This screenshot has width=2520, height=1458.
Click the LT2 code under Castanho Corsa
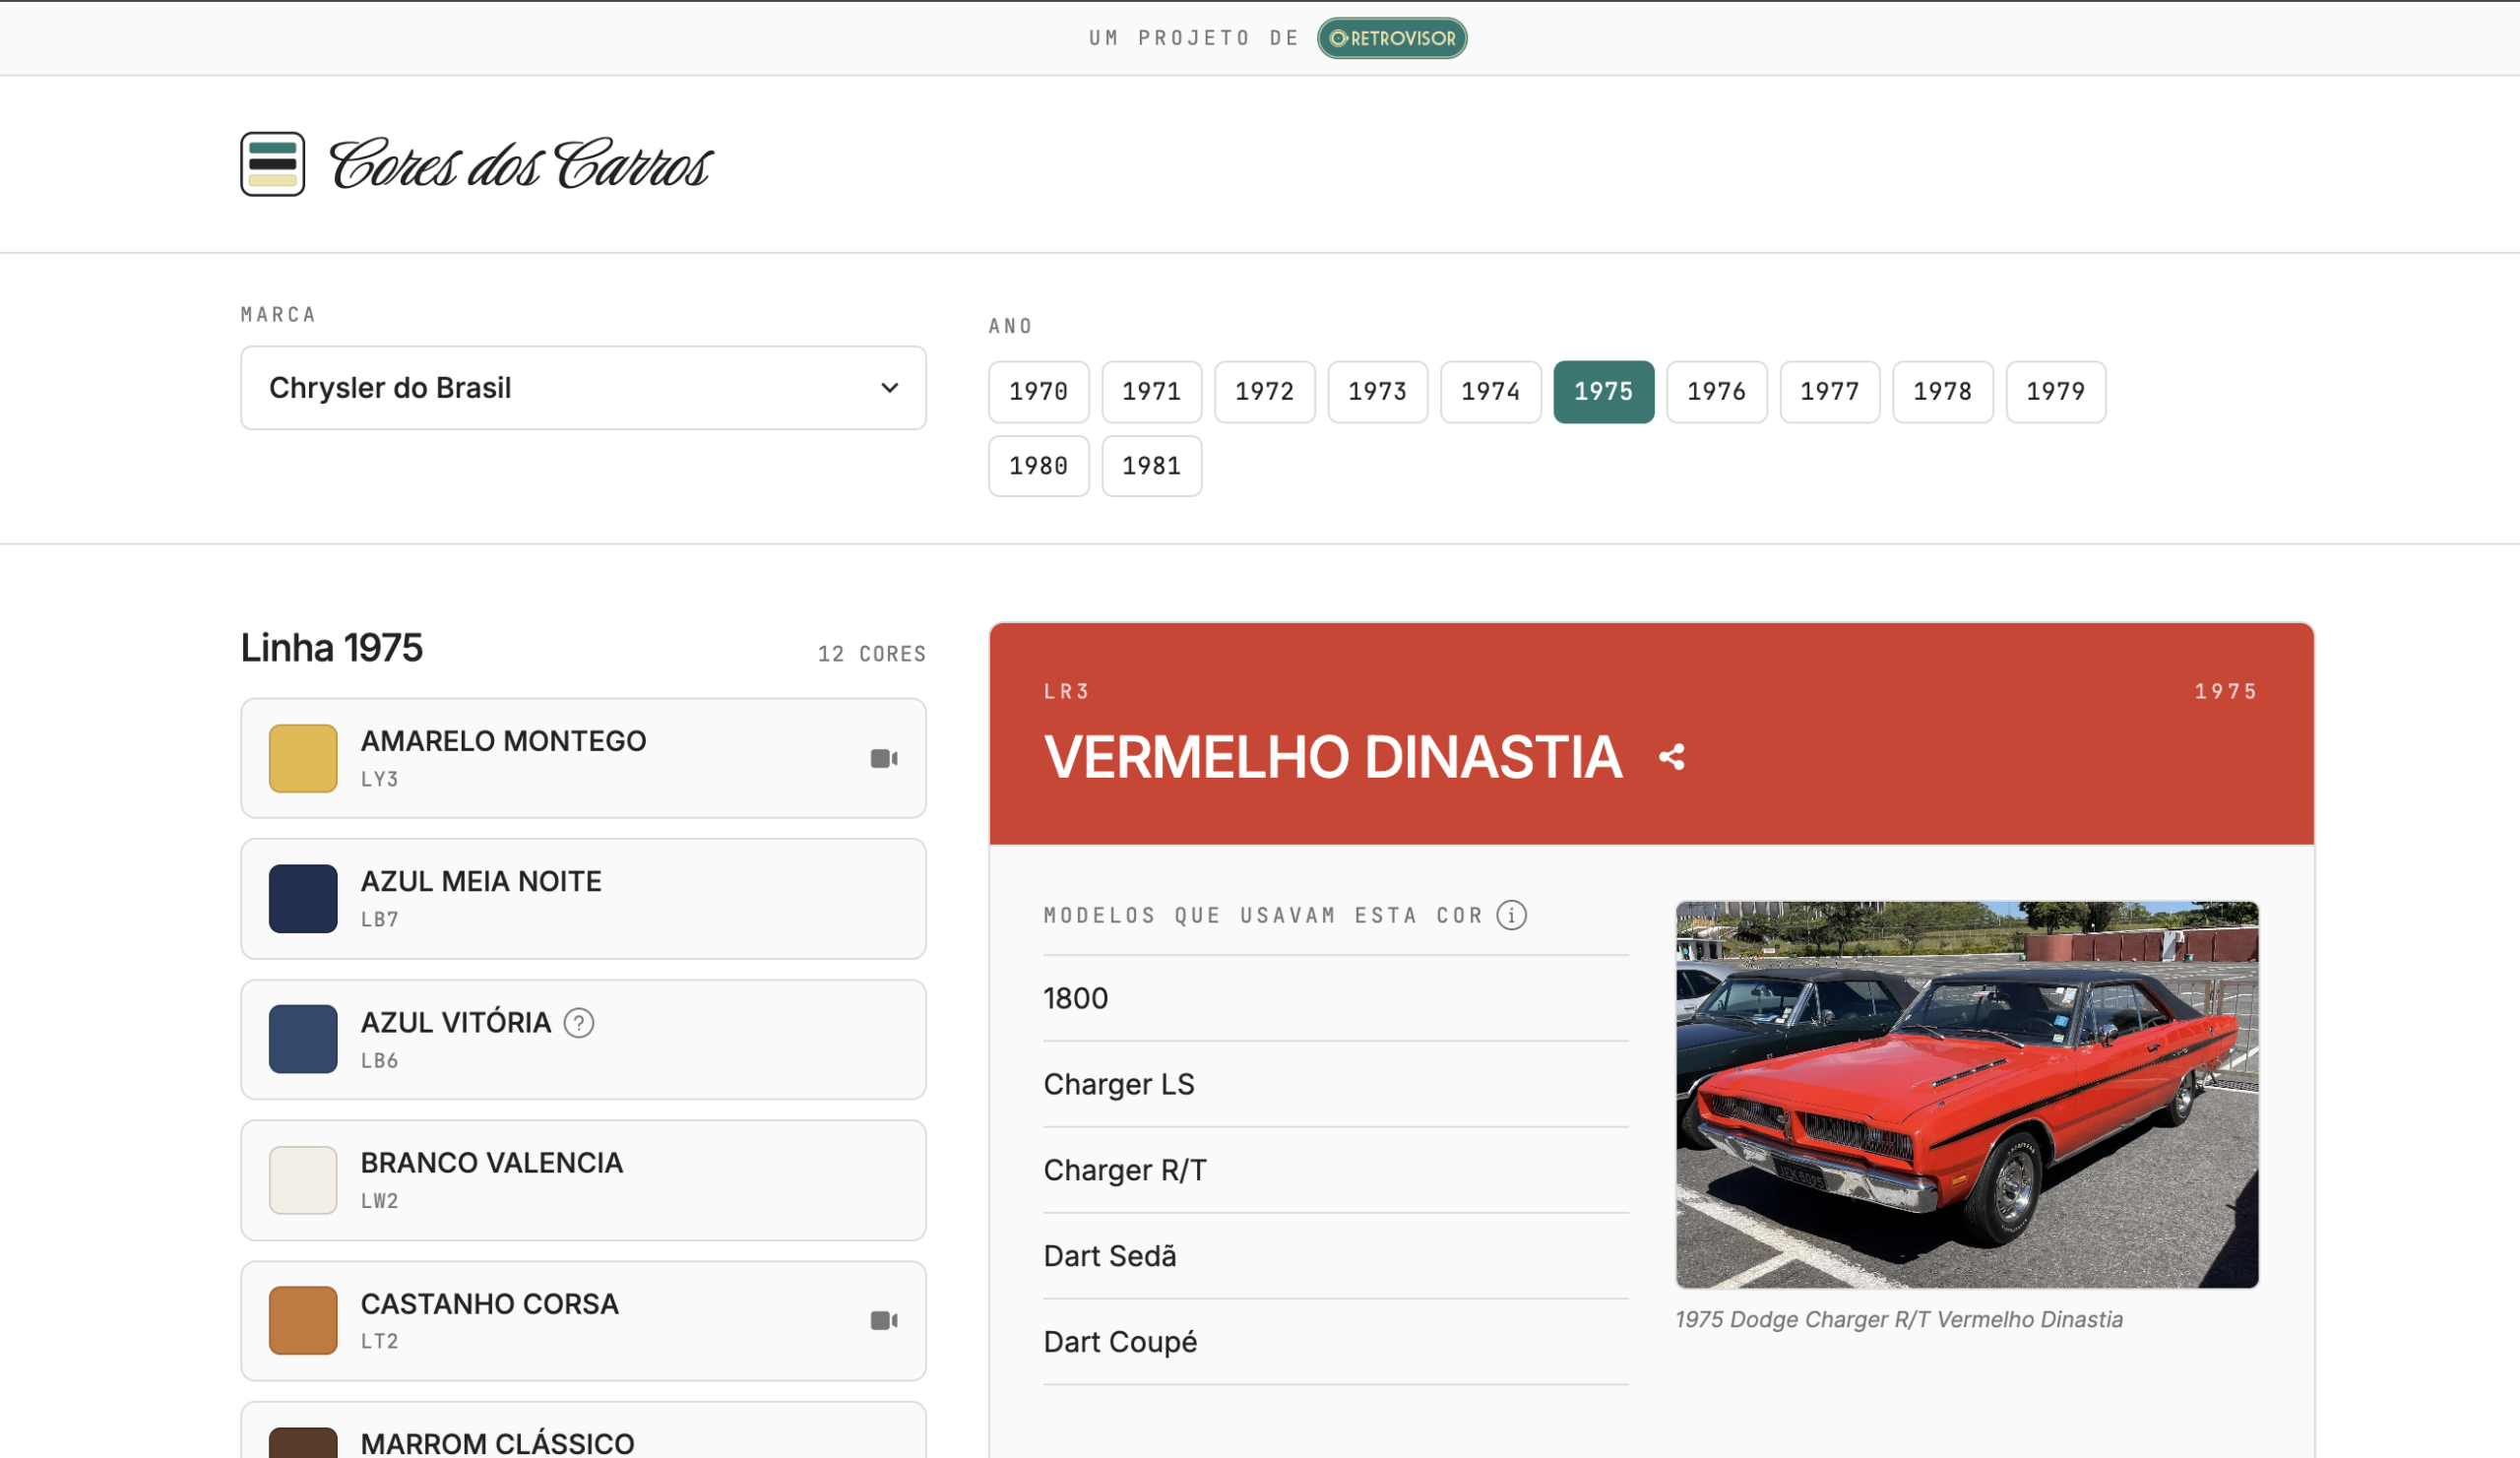click(380, 1341)
